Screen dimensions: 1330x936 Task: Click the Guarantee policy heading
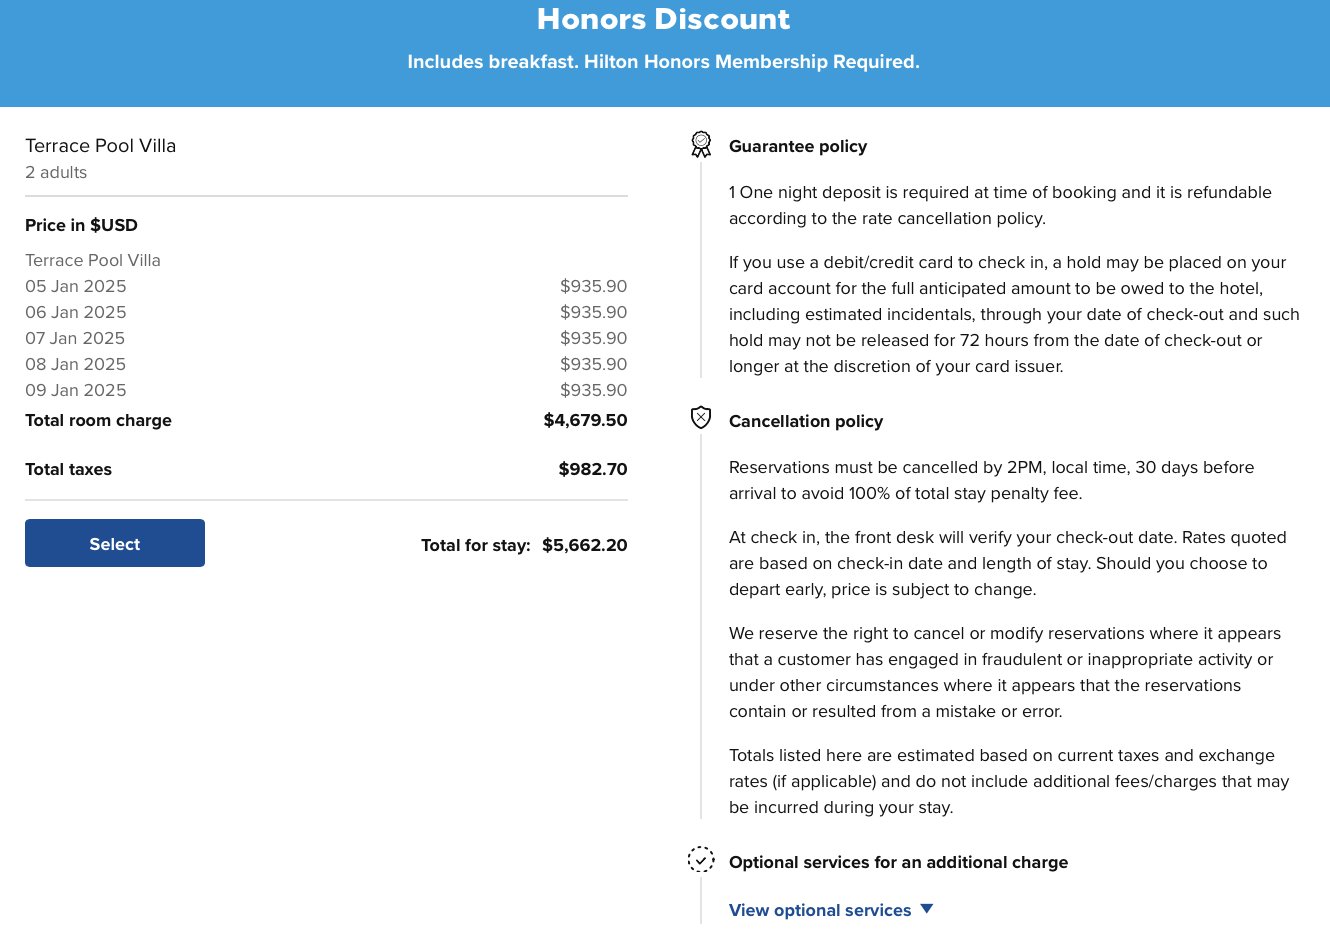tap(798, 146)
